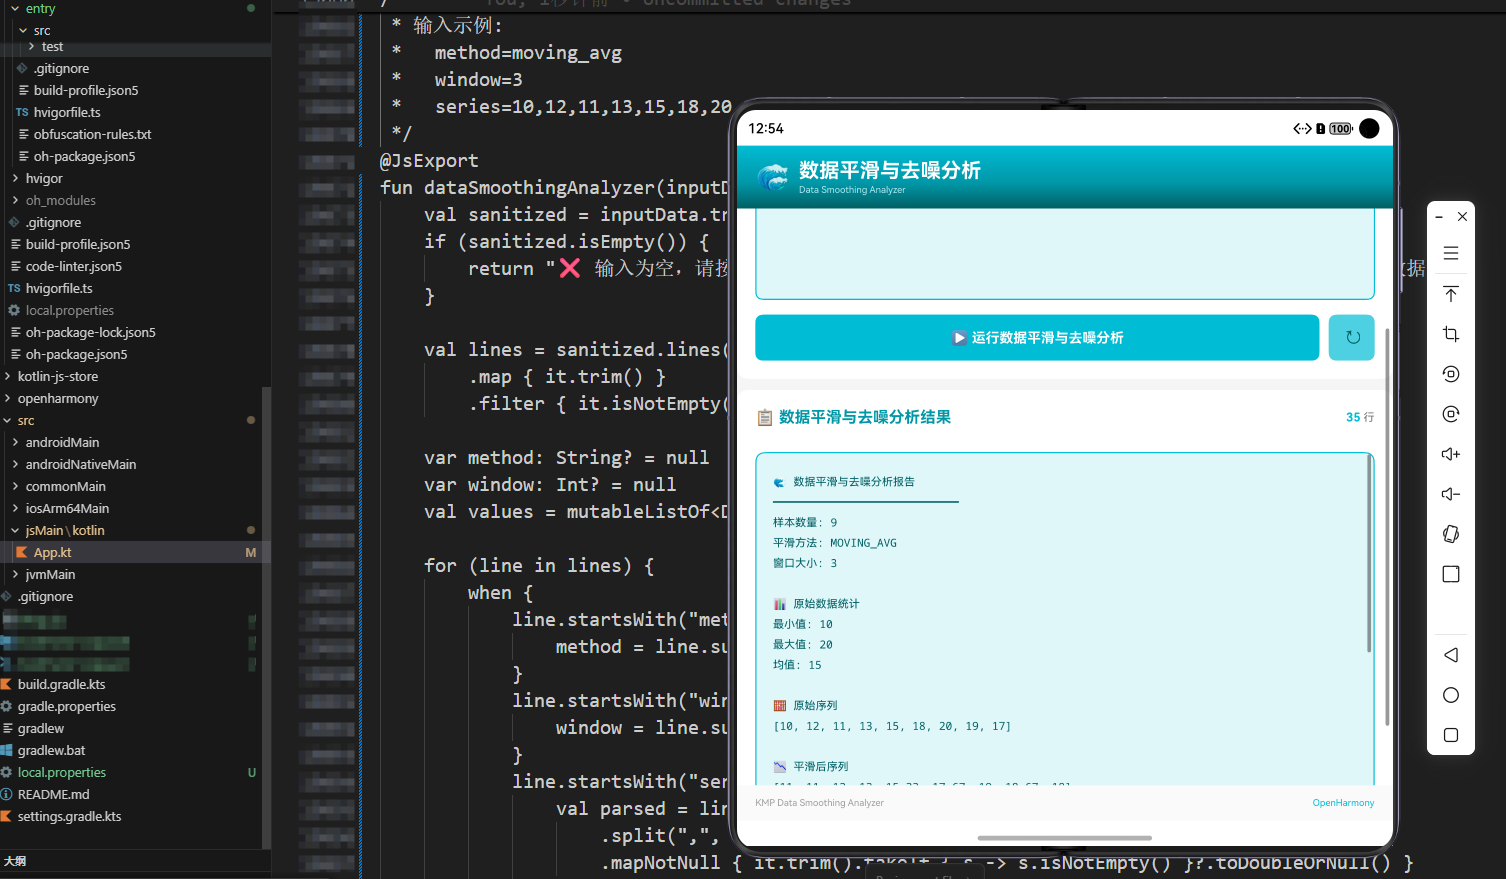Open local.properties marked U
This screenshot has height=879, width=1506.
[62, 772]
